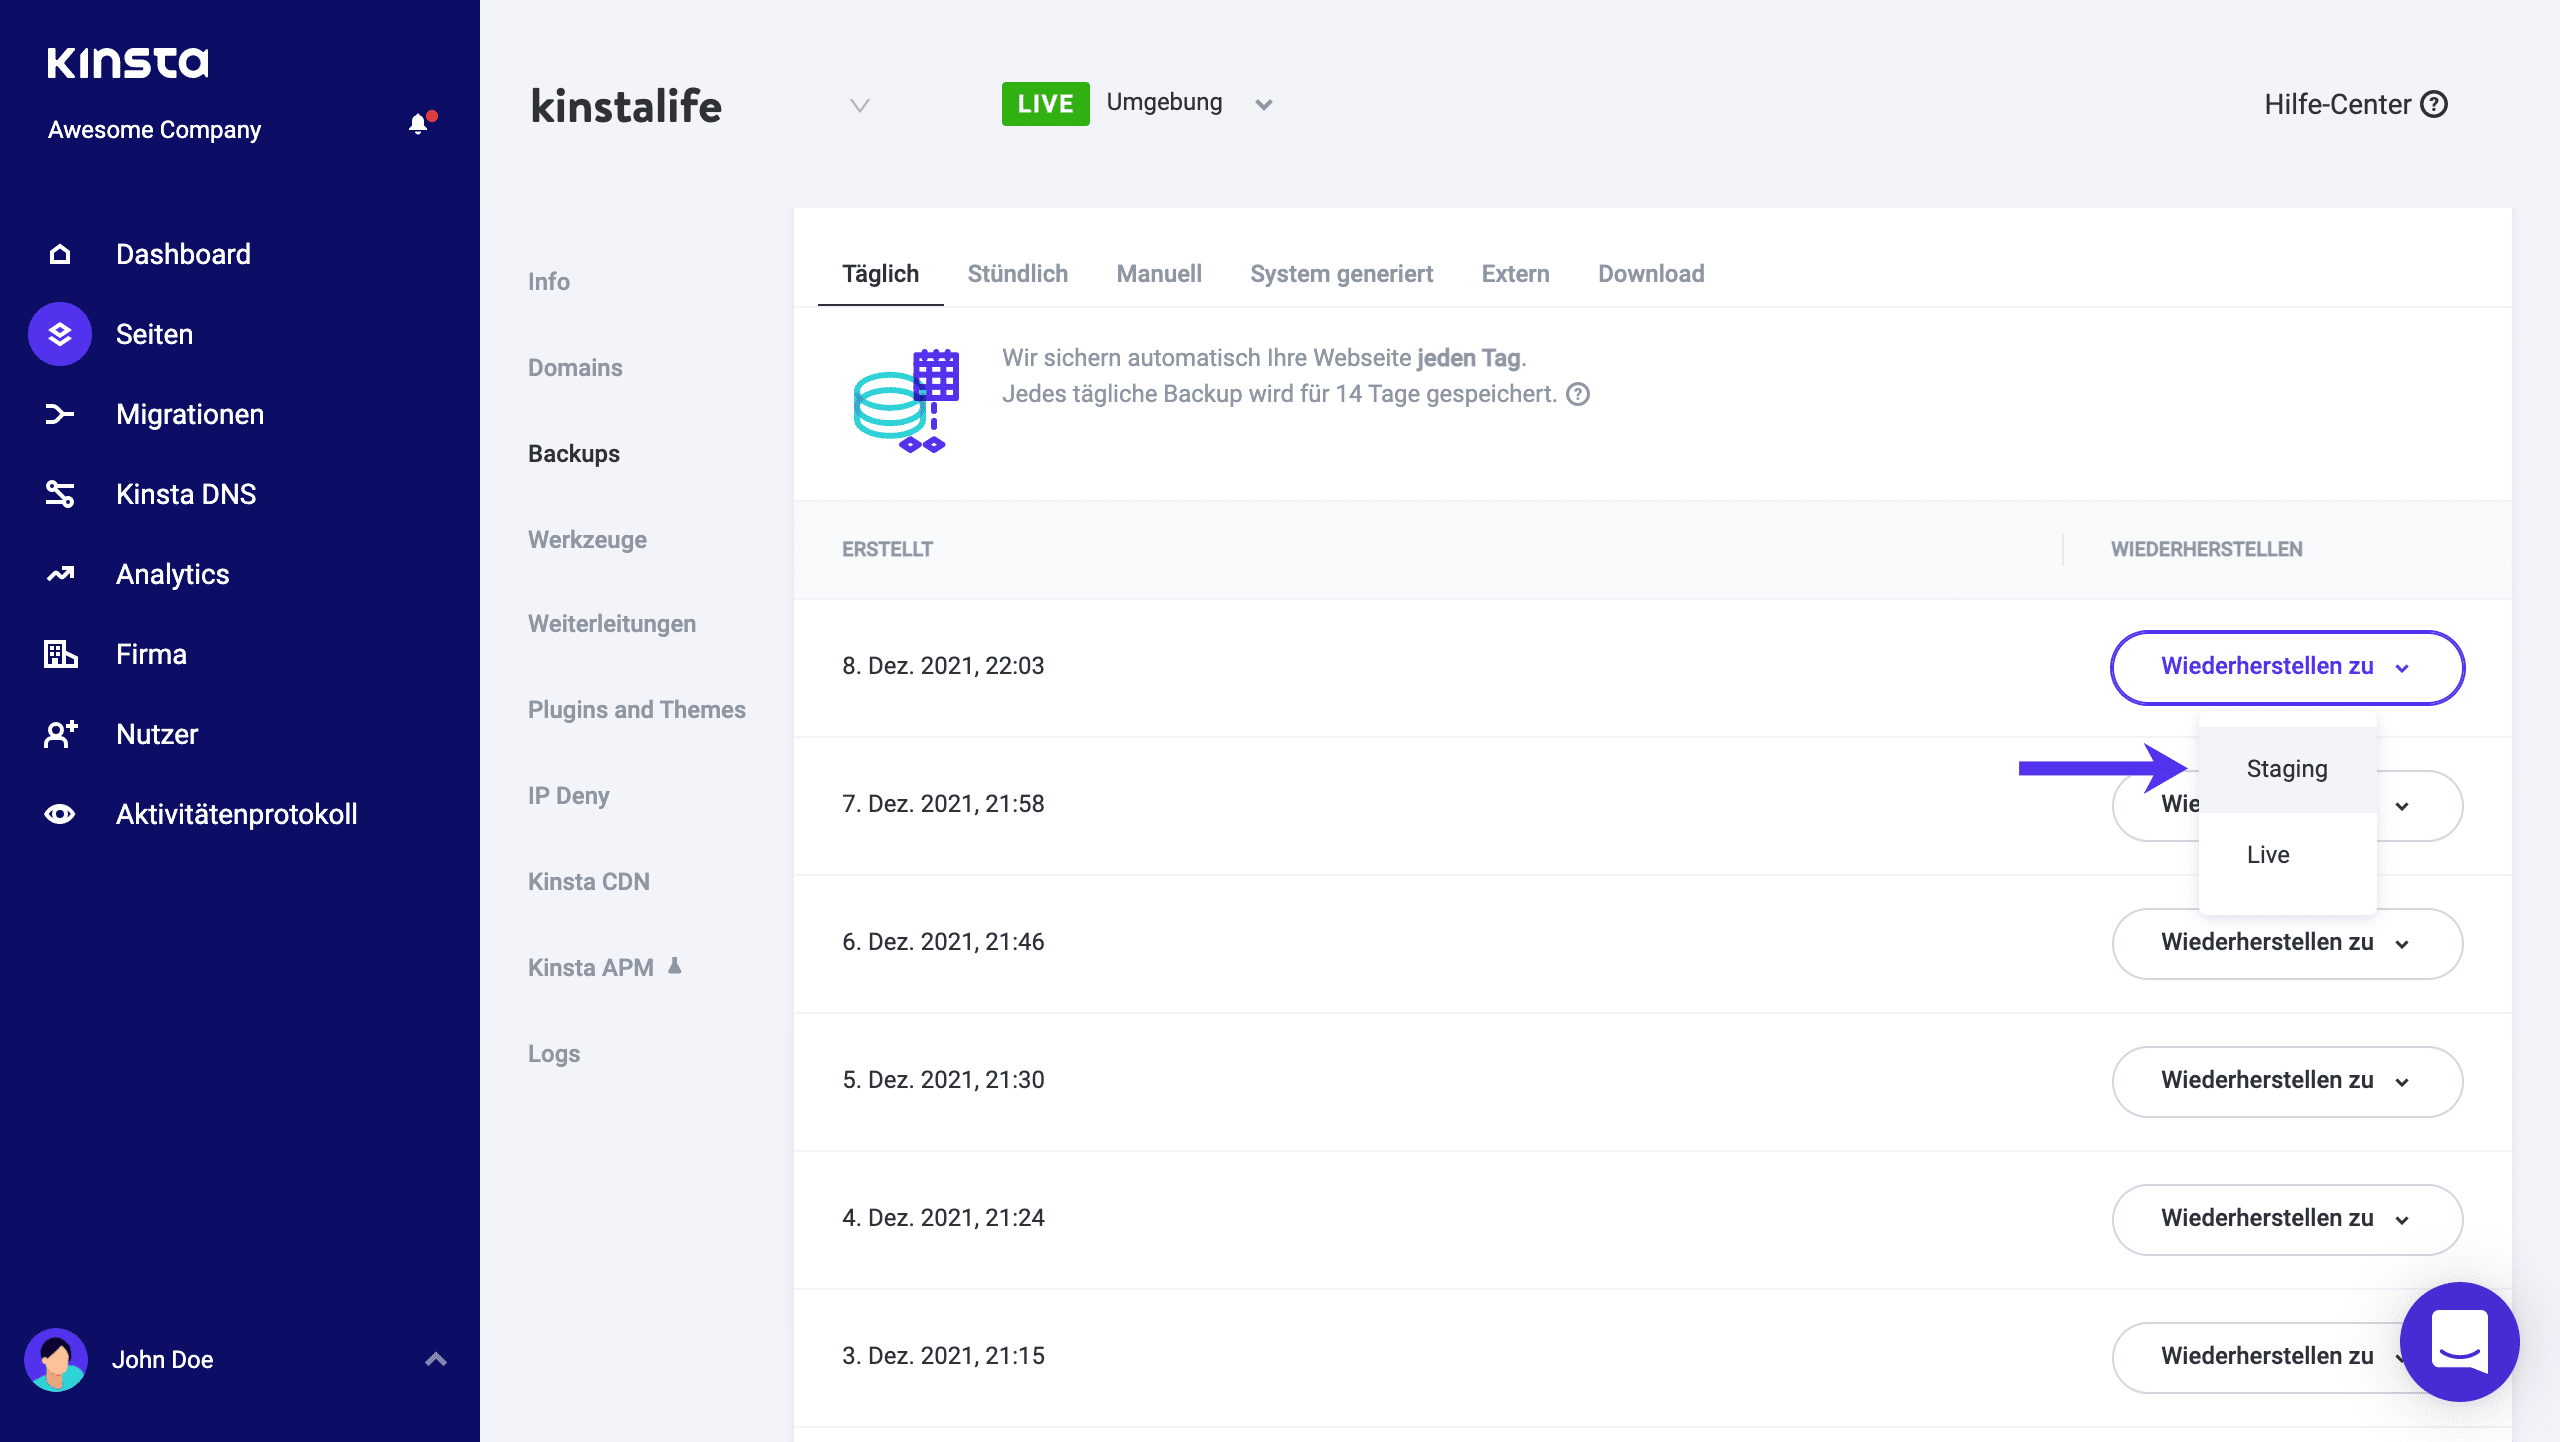Click the Kinsta DNS icon
Screen dimensions: 2560x1442
(60, 494)
